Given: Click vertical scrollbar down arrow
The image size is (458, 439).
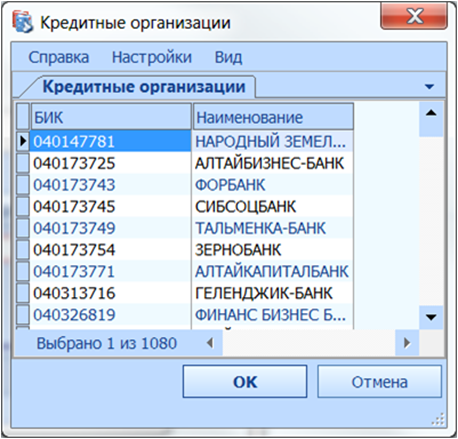Looking at the screenshot, I should (x=431, y=317).
